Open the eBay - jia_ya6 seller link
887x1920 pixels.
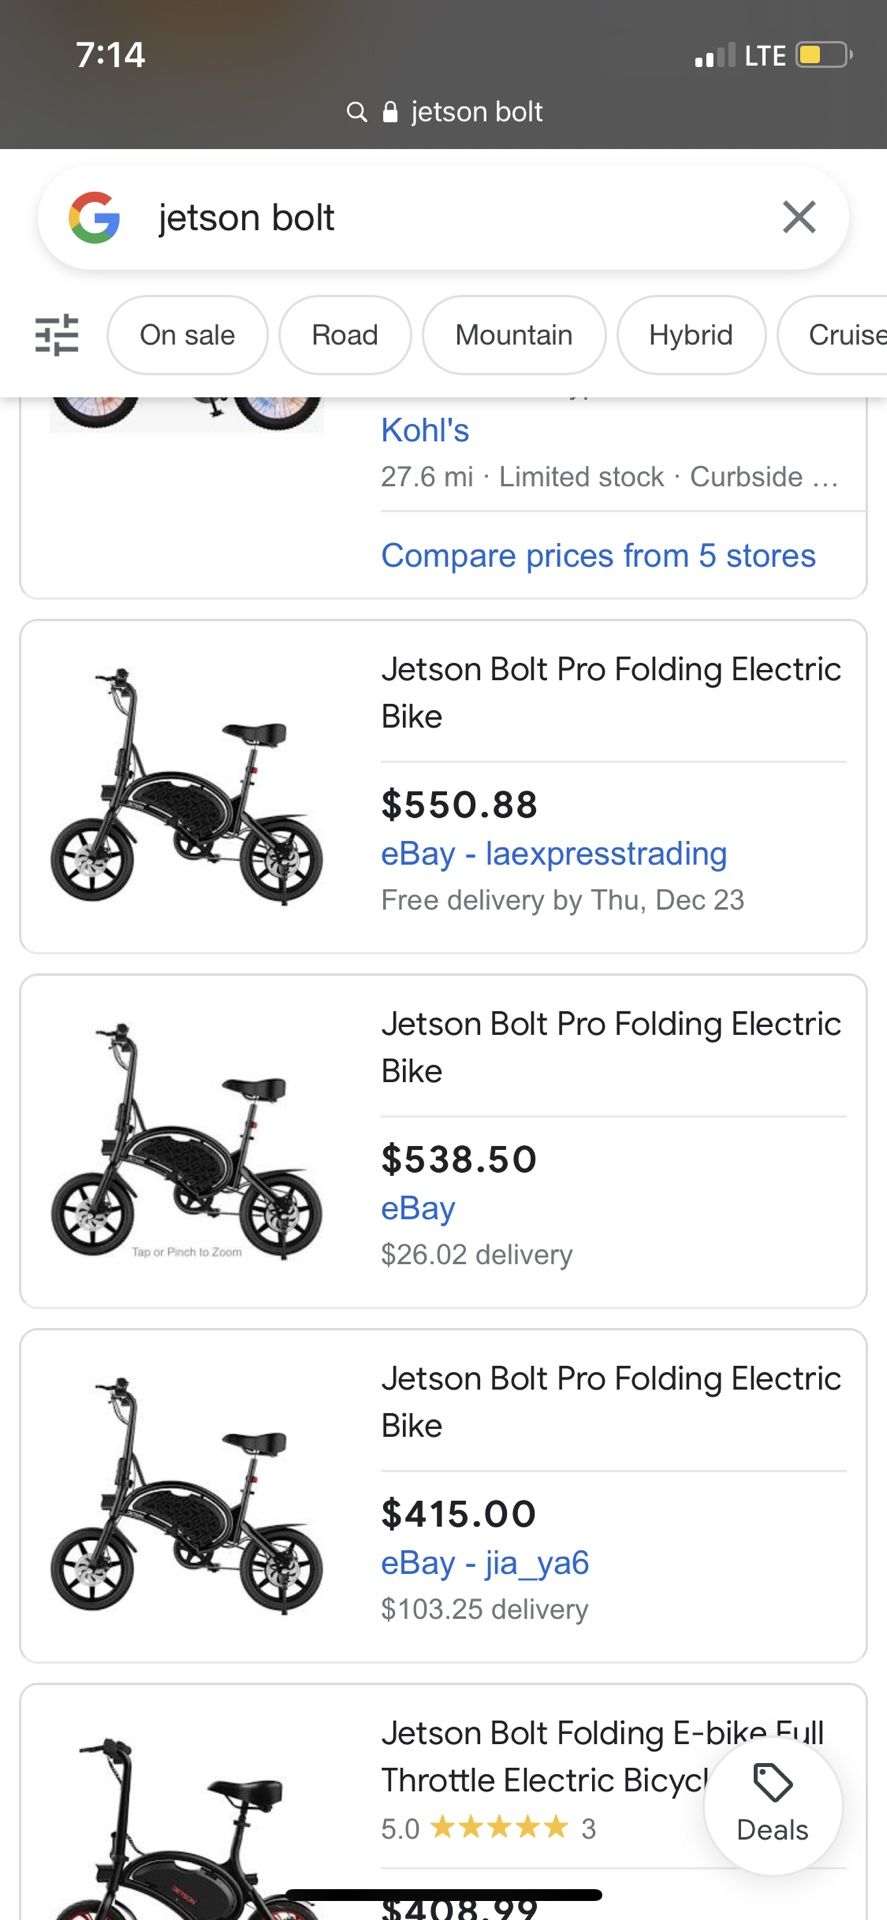point(485,1562)
